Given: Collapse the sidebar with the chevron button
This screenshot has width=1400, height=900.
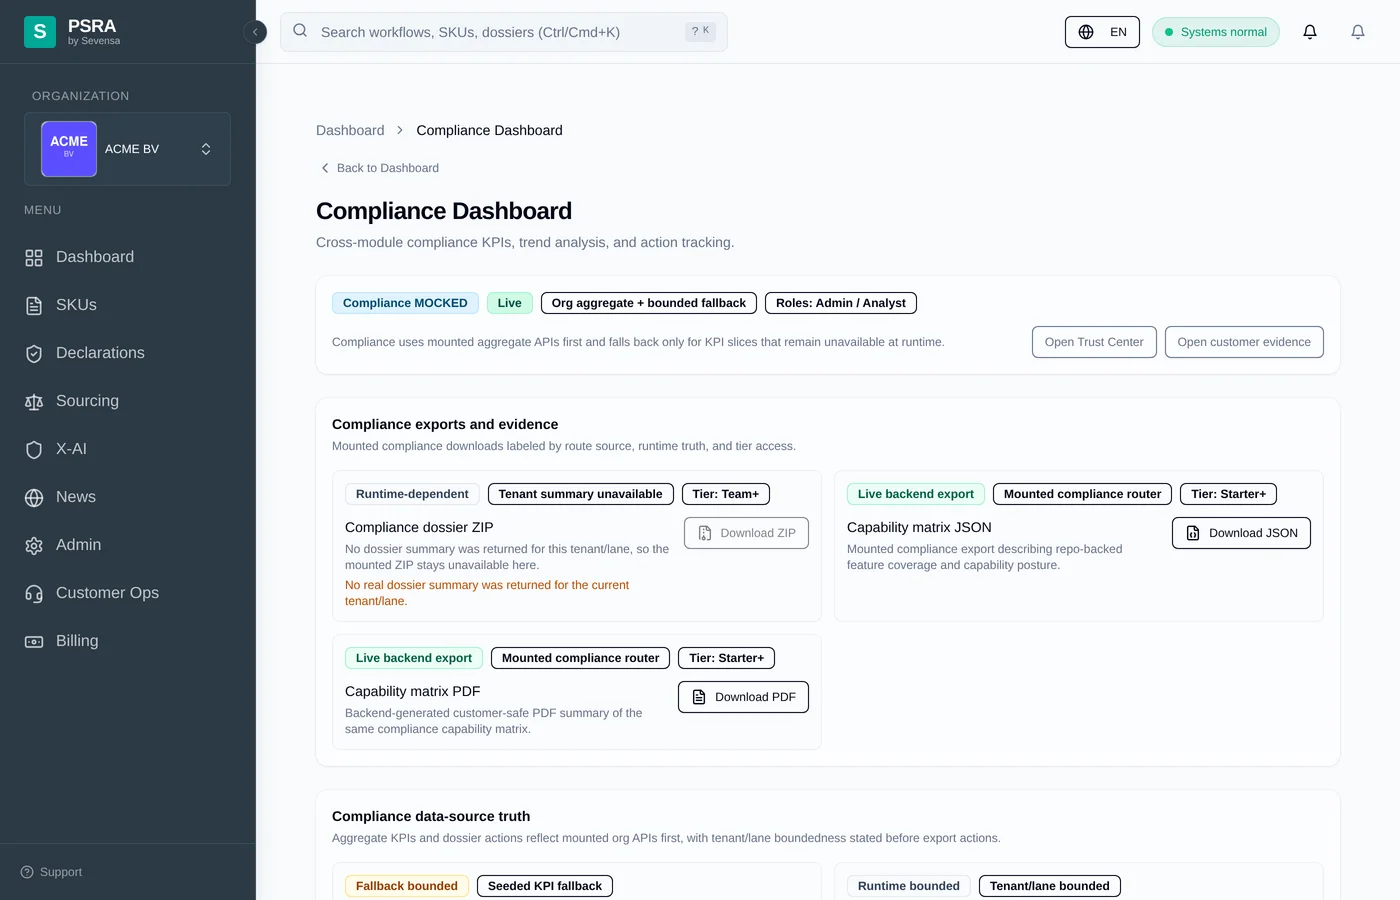Looking at the screenshot, I should click(255, 32).
